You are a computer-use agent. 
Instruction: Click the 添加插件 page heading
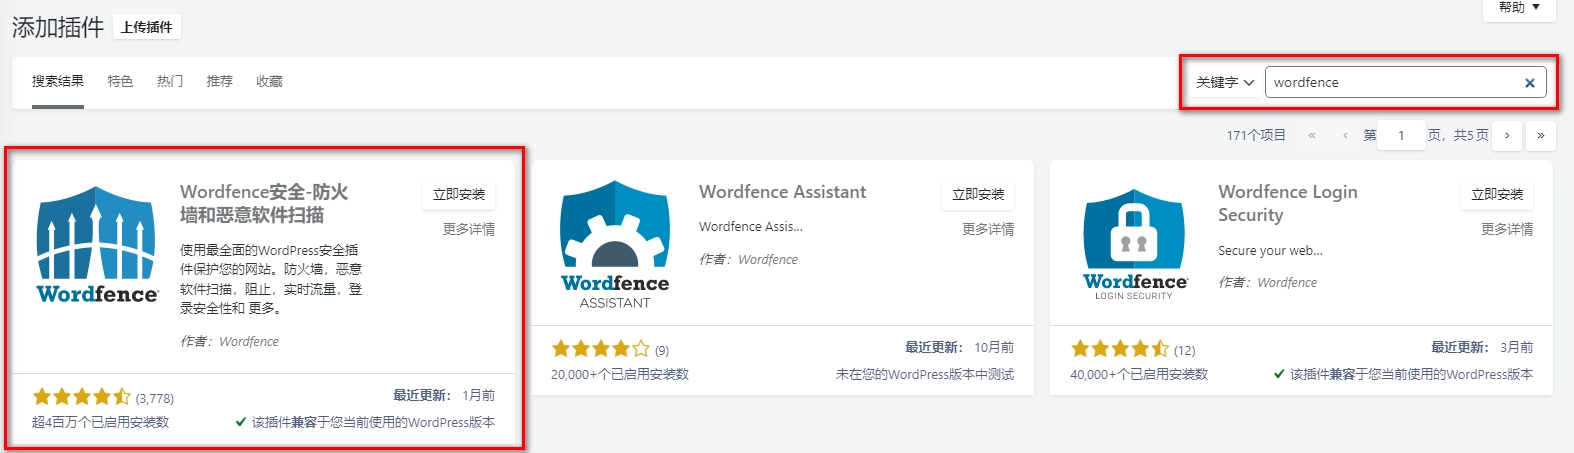pyautogui.click(x=58, y=27)
